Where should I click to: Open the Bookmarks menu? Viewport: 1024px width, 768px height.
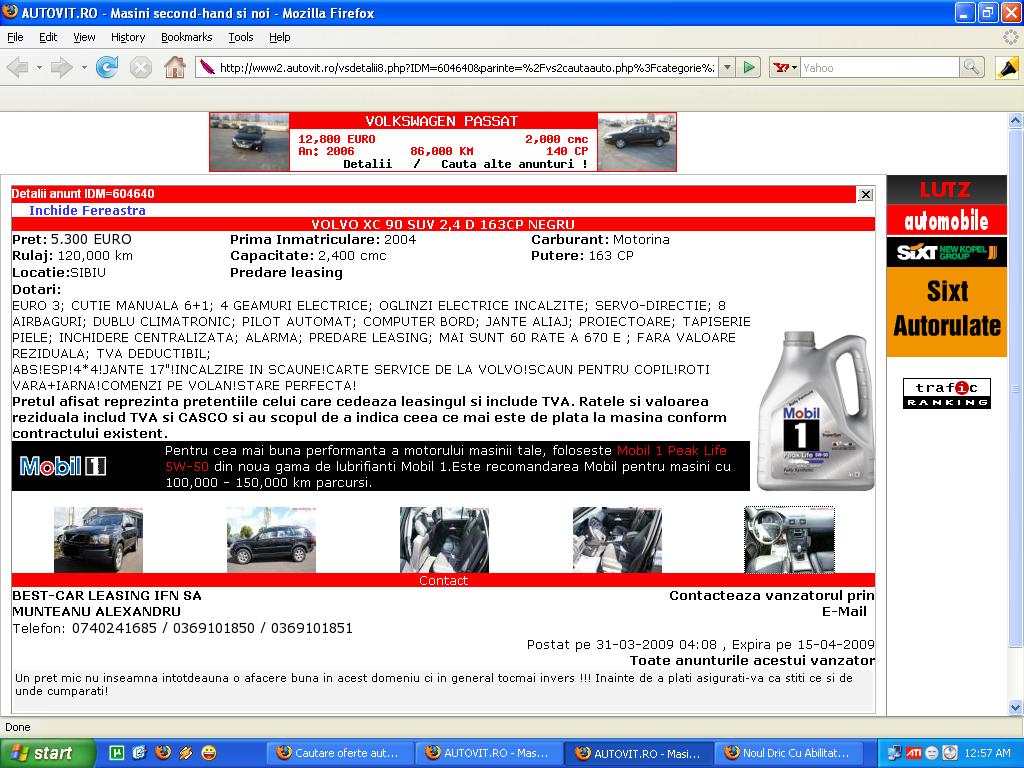pyautogui.click(x=186, y=37)
